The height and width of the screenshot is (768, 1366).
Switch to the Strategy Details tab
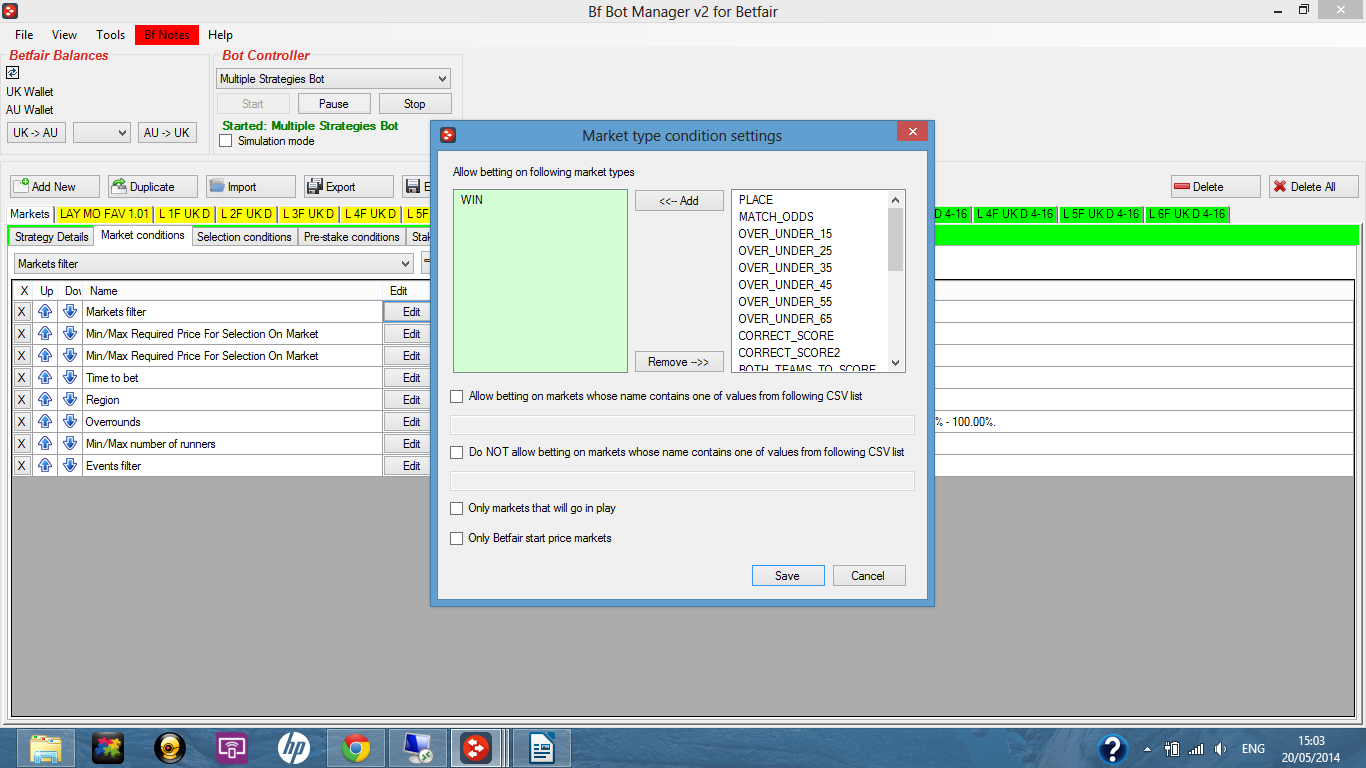(x=52, y=237)
